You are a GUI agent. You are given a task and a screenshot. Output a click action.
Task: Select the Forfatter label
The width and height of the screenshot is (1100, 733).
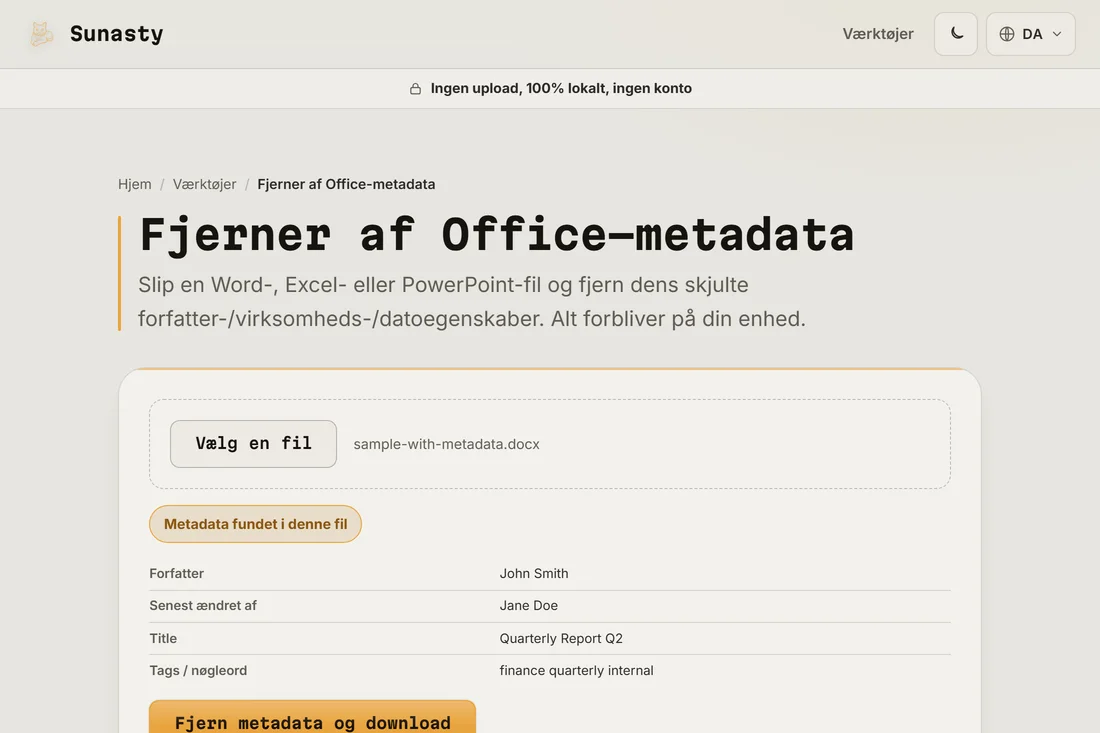[x=177, y=573]
